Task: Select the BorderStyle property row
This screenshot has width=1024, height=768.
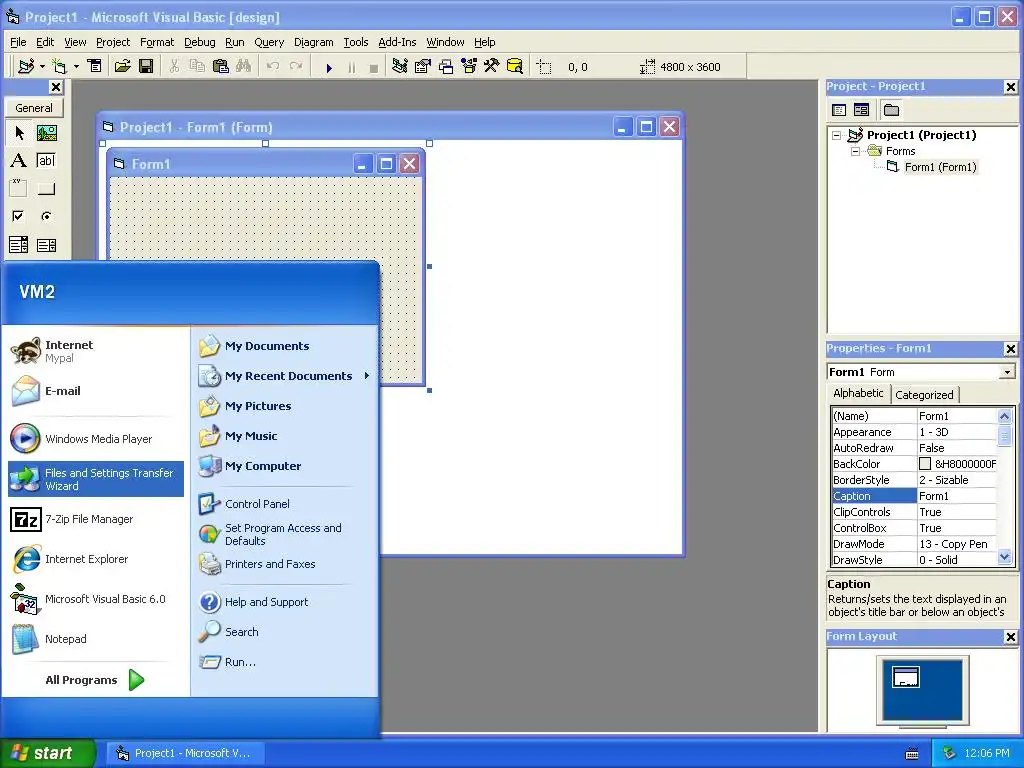Action: pyautogui.click(x=914, y=480)
